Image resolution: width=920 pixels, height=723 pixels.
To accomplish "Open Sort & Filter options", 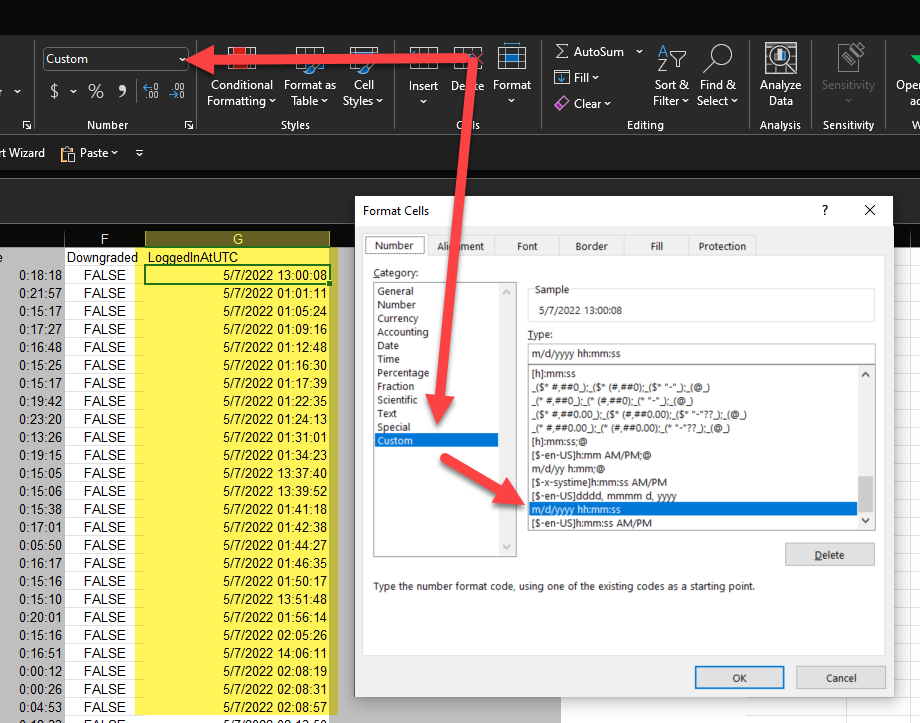I will (x=671, y=77).
